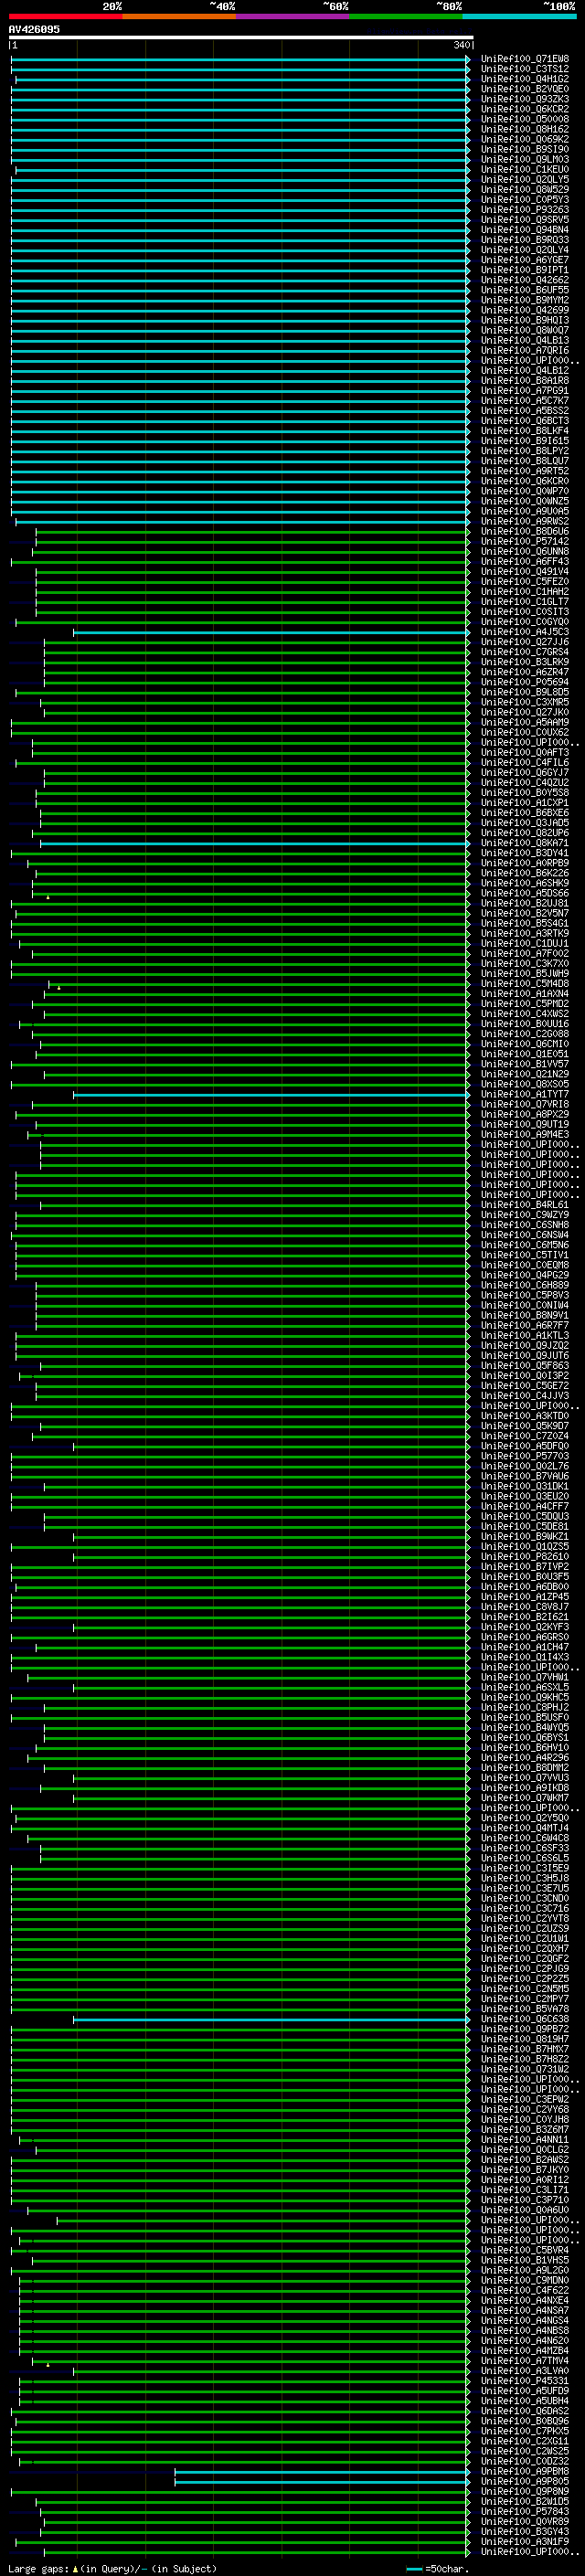585x2576 pixels.
Task: Open the UniRef100_B6UF55 hit
Action: point(525,290)
